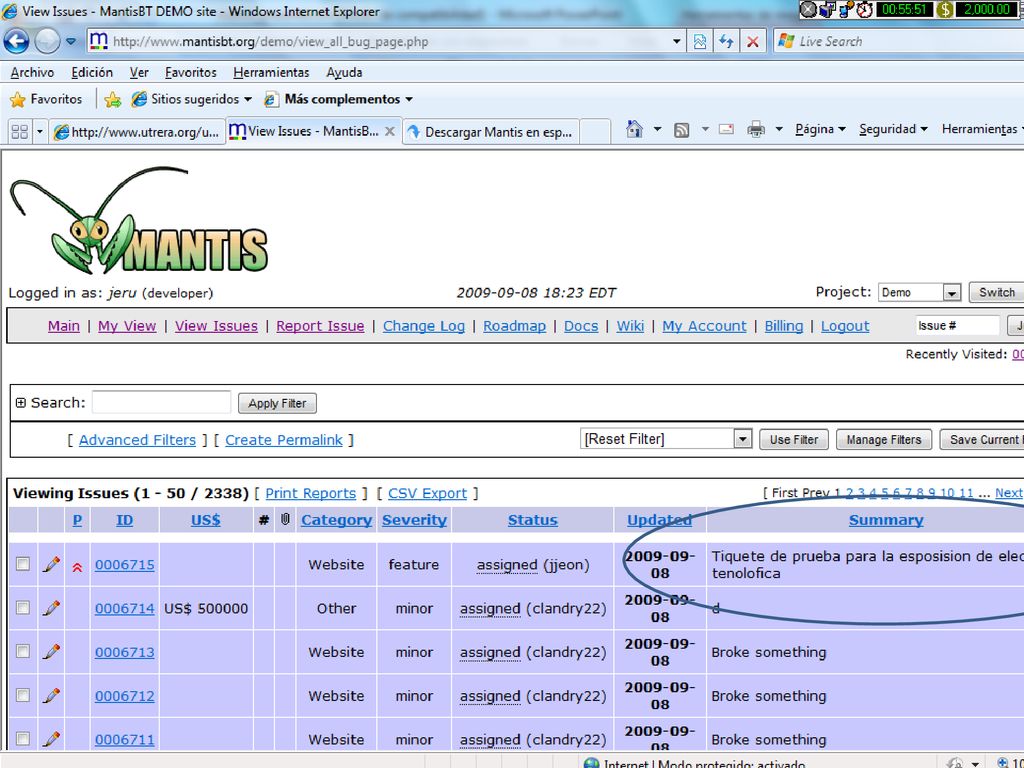Click the RSS feeds icon
Viewport: 1024px width, 768px height.
tap(681, 130)
